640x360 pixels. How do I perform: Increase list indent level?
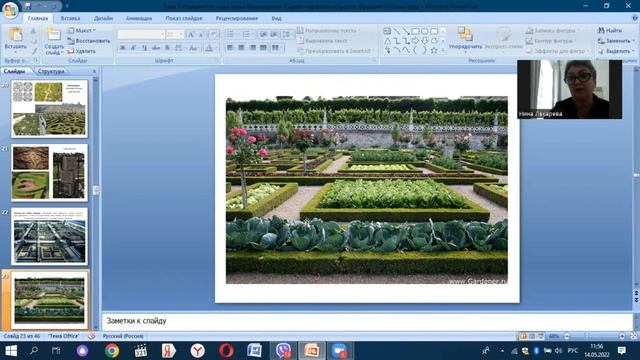pyautogui.click(x=274, y=34)
